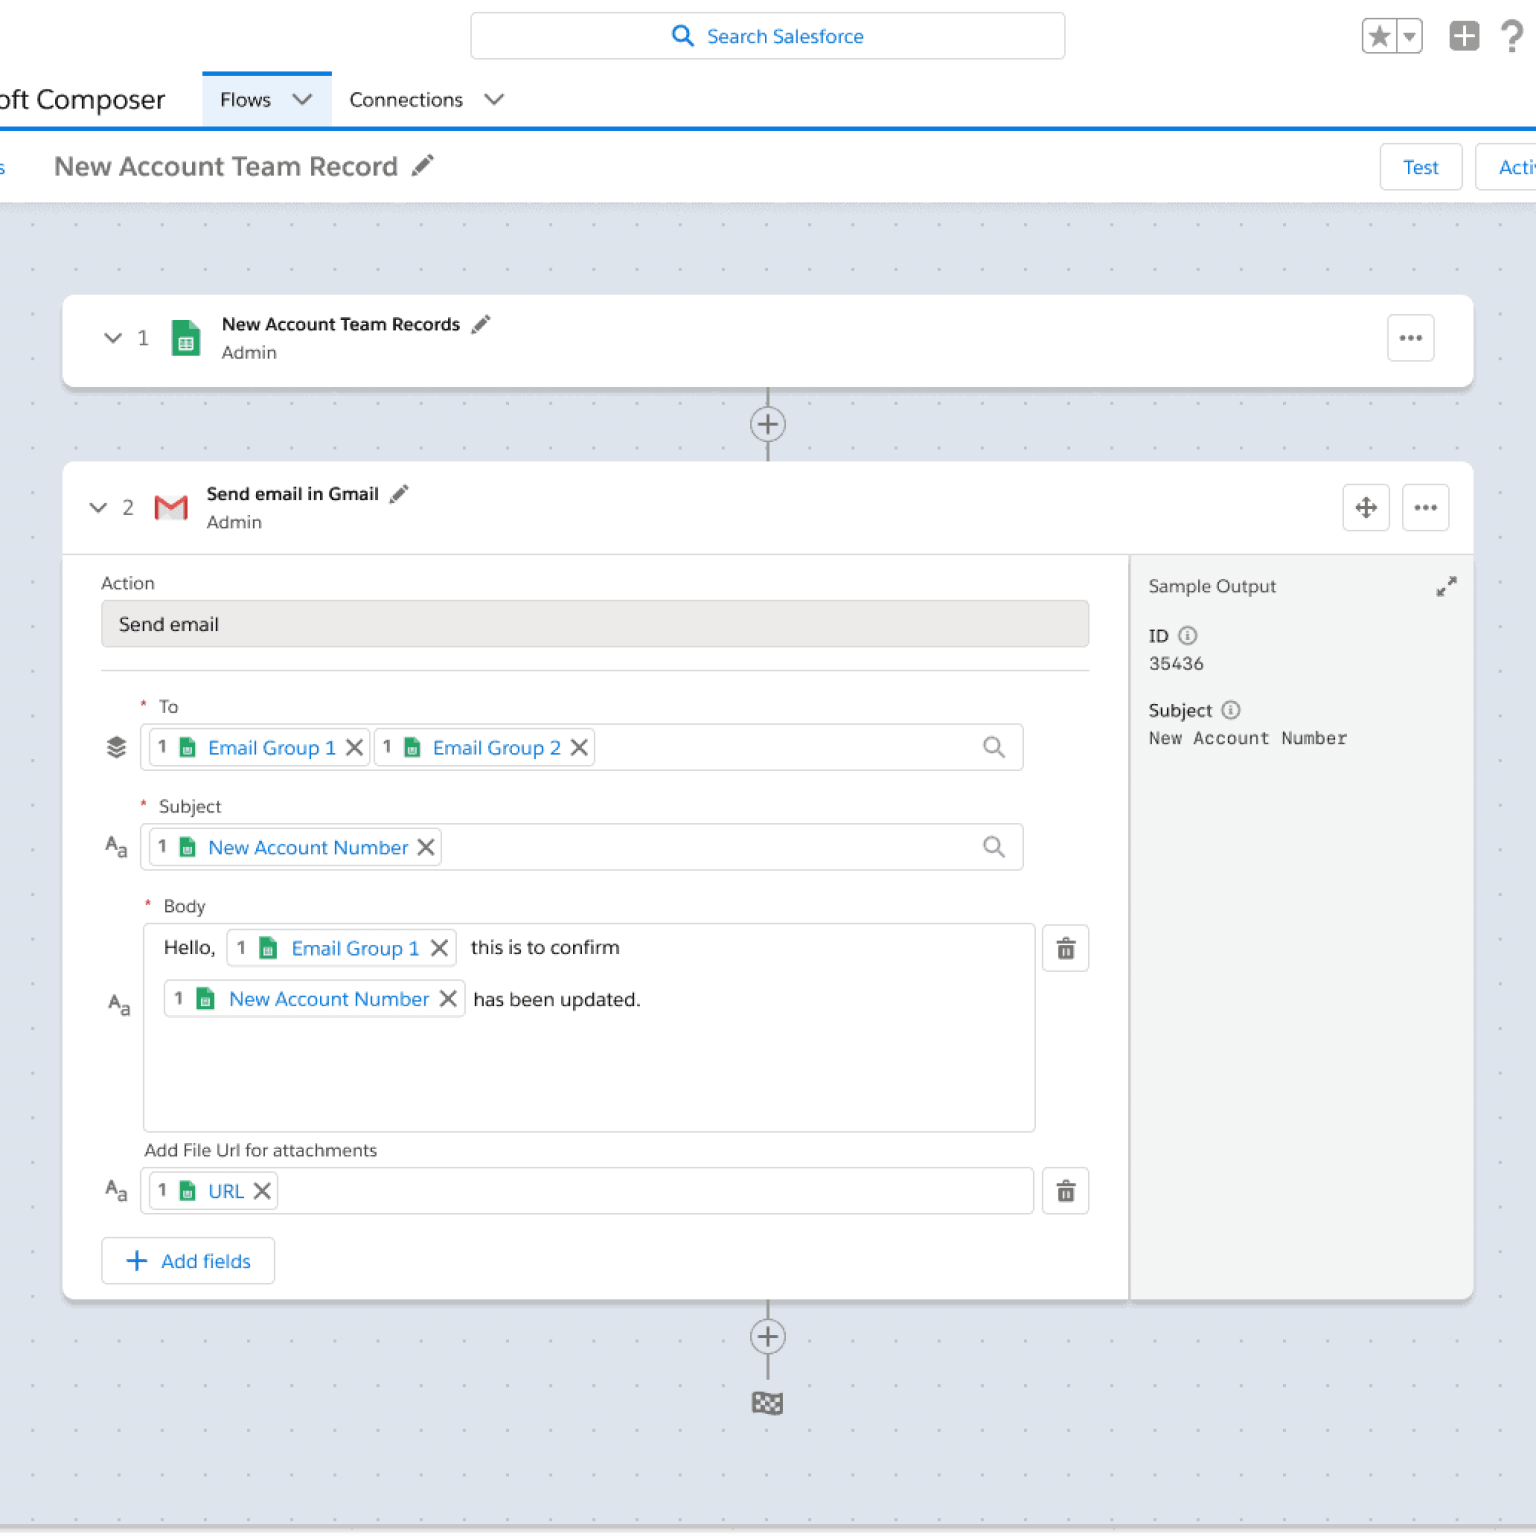This screenshot has height=1536, width=1536.
Task: Delete the Body field with trash icon
Action: (x=1066, y=948)
